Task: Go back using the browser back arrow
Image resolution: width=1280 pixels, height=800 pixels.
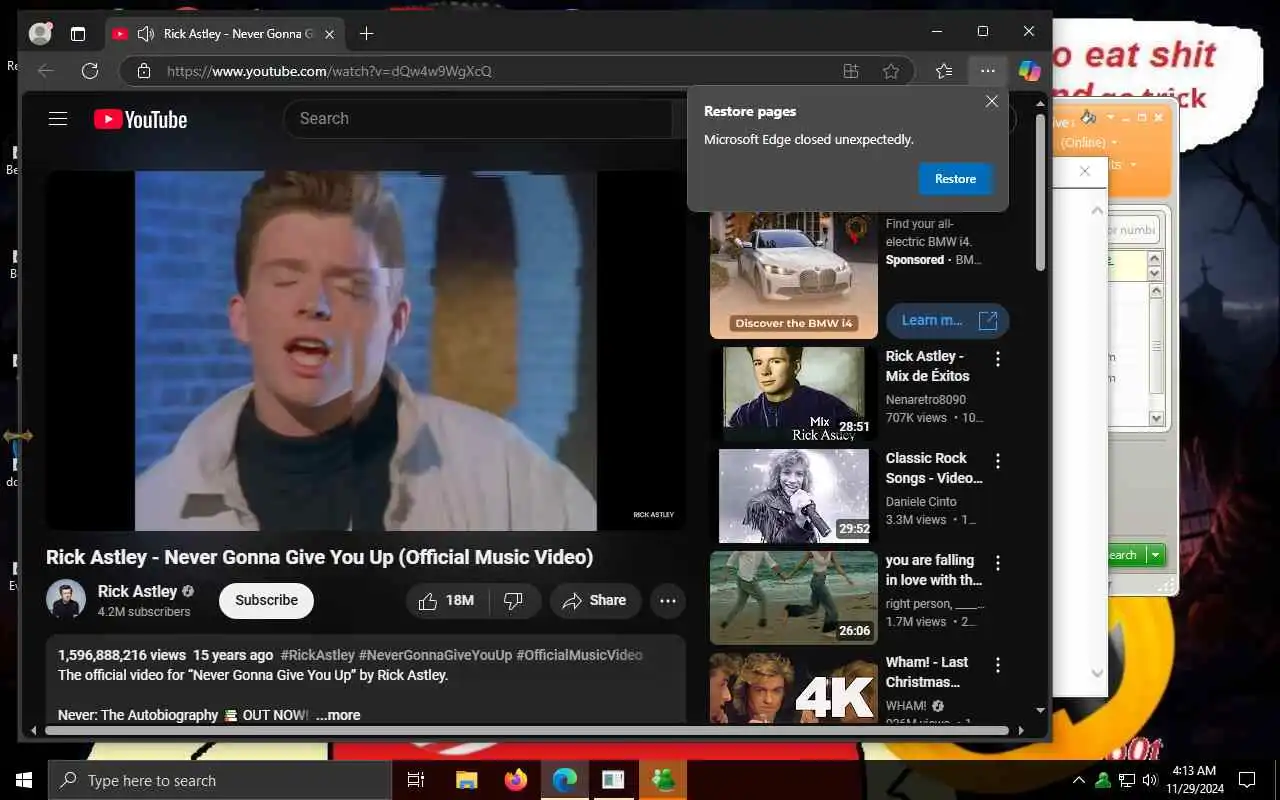Action: coord(45,71)
